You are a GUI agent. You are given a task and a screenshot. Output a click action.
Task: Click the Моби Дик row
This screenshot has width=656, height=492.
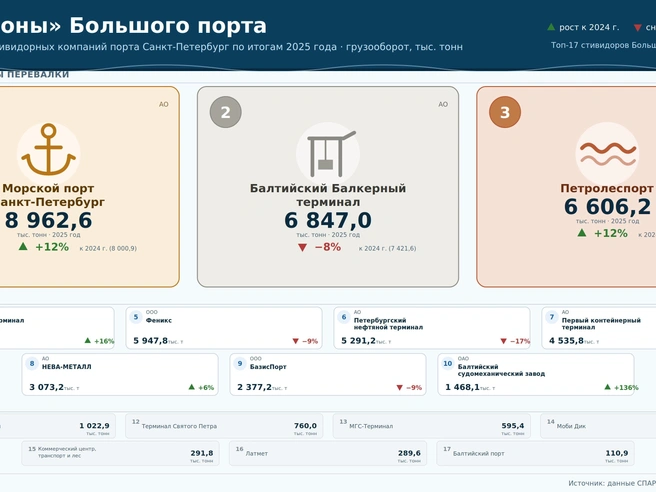pos(598,426)
